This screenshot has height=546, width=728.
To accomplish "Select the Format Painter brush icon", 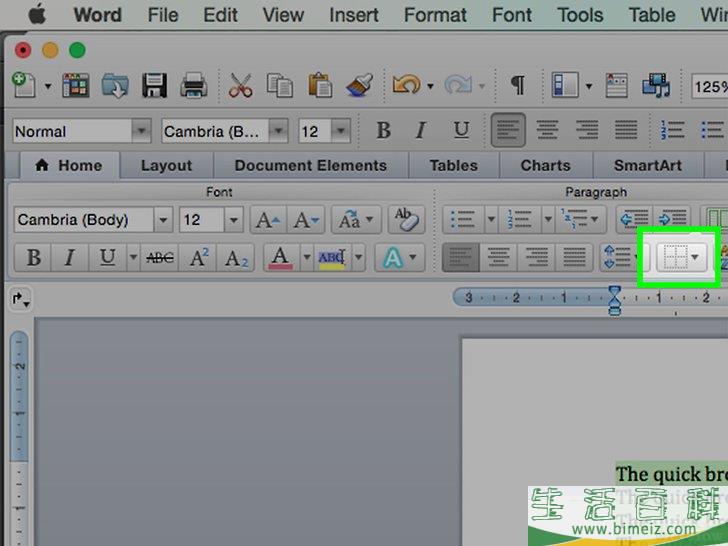I will (360, 85).
